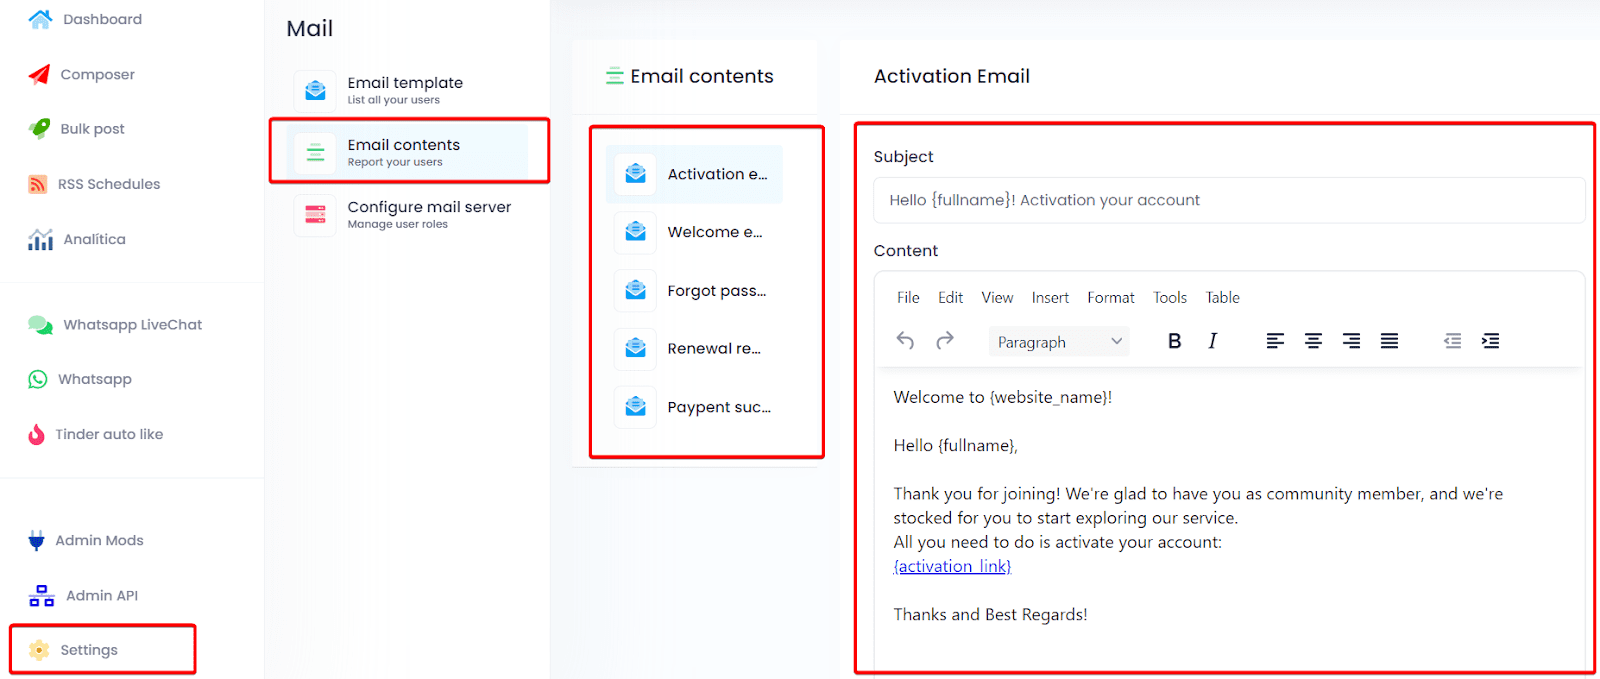The image size is (1600, 679).
Task: Click the Bold formatting icon
Action: coord(1174,341)
